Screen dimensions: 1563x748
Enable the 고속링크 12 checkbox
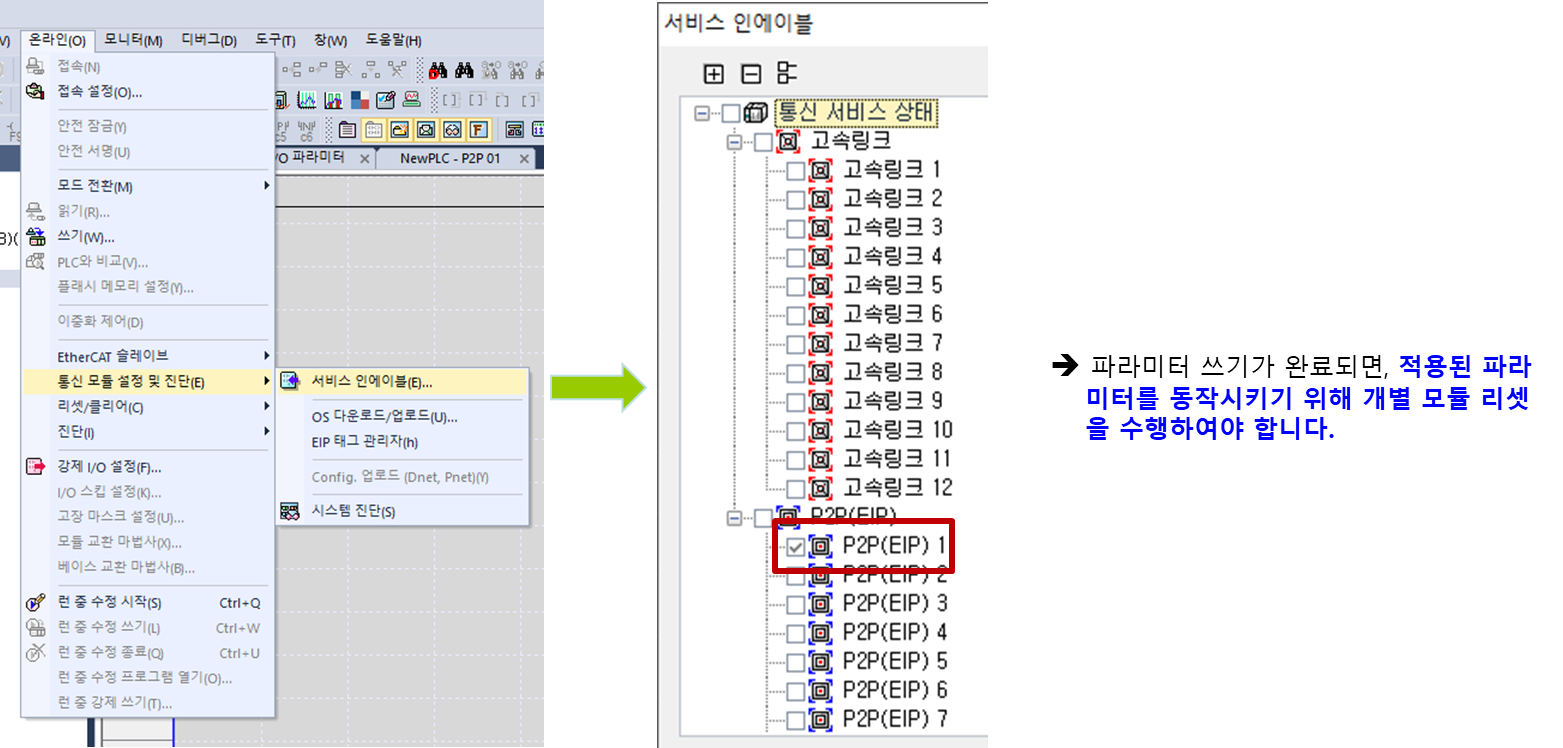(795, 489)
